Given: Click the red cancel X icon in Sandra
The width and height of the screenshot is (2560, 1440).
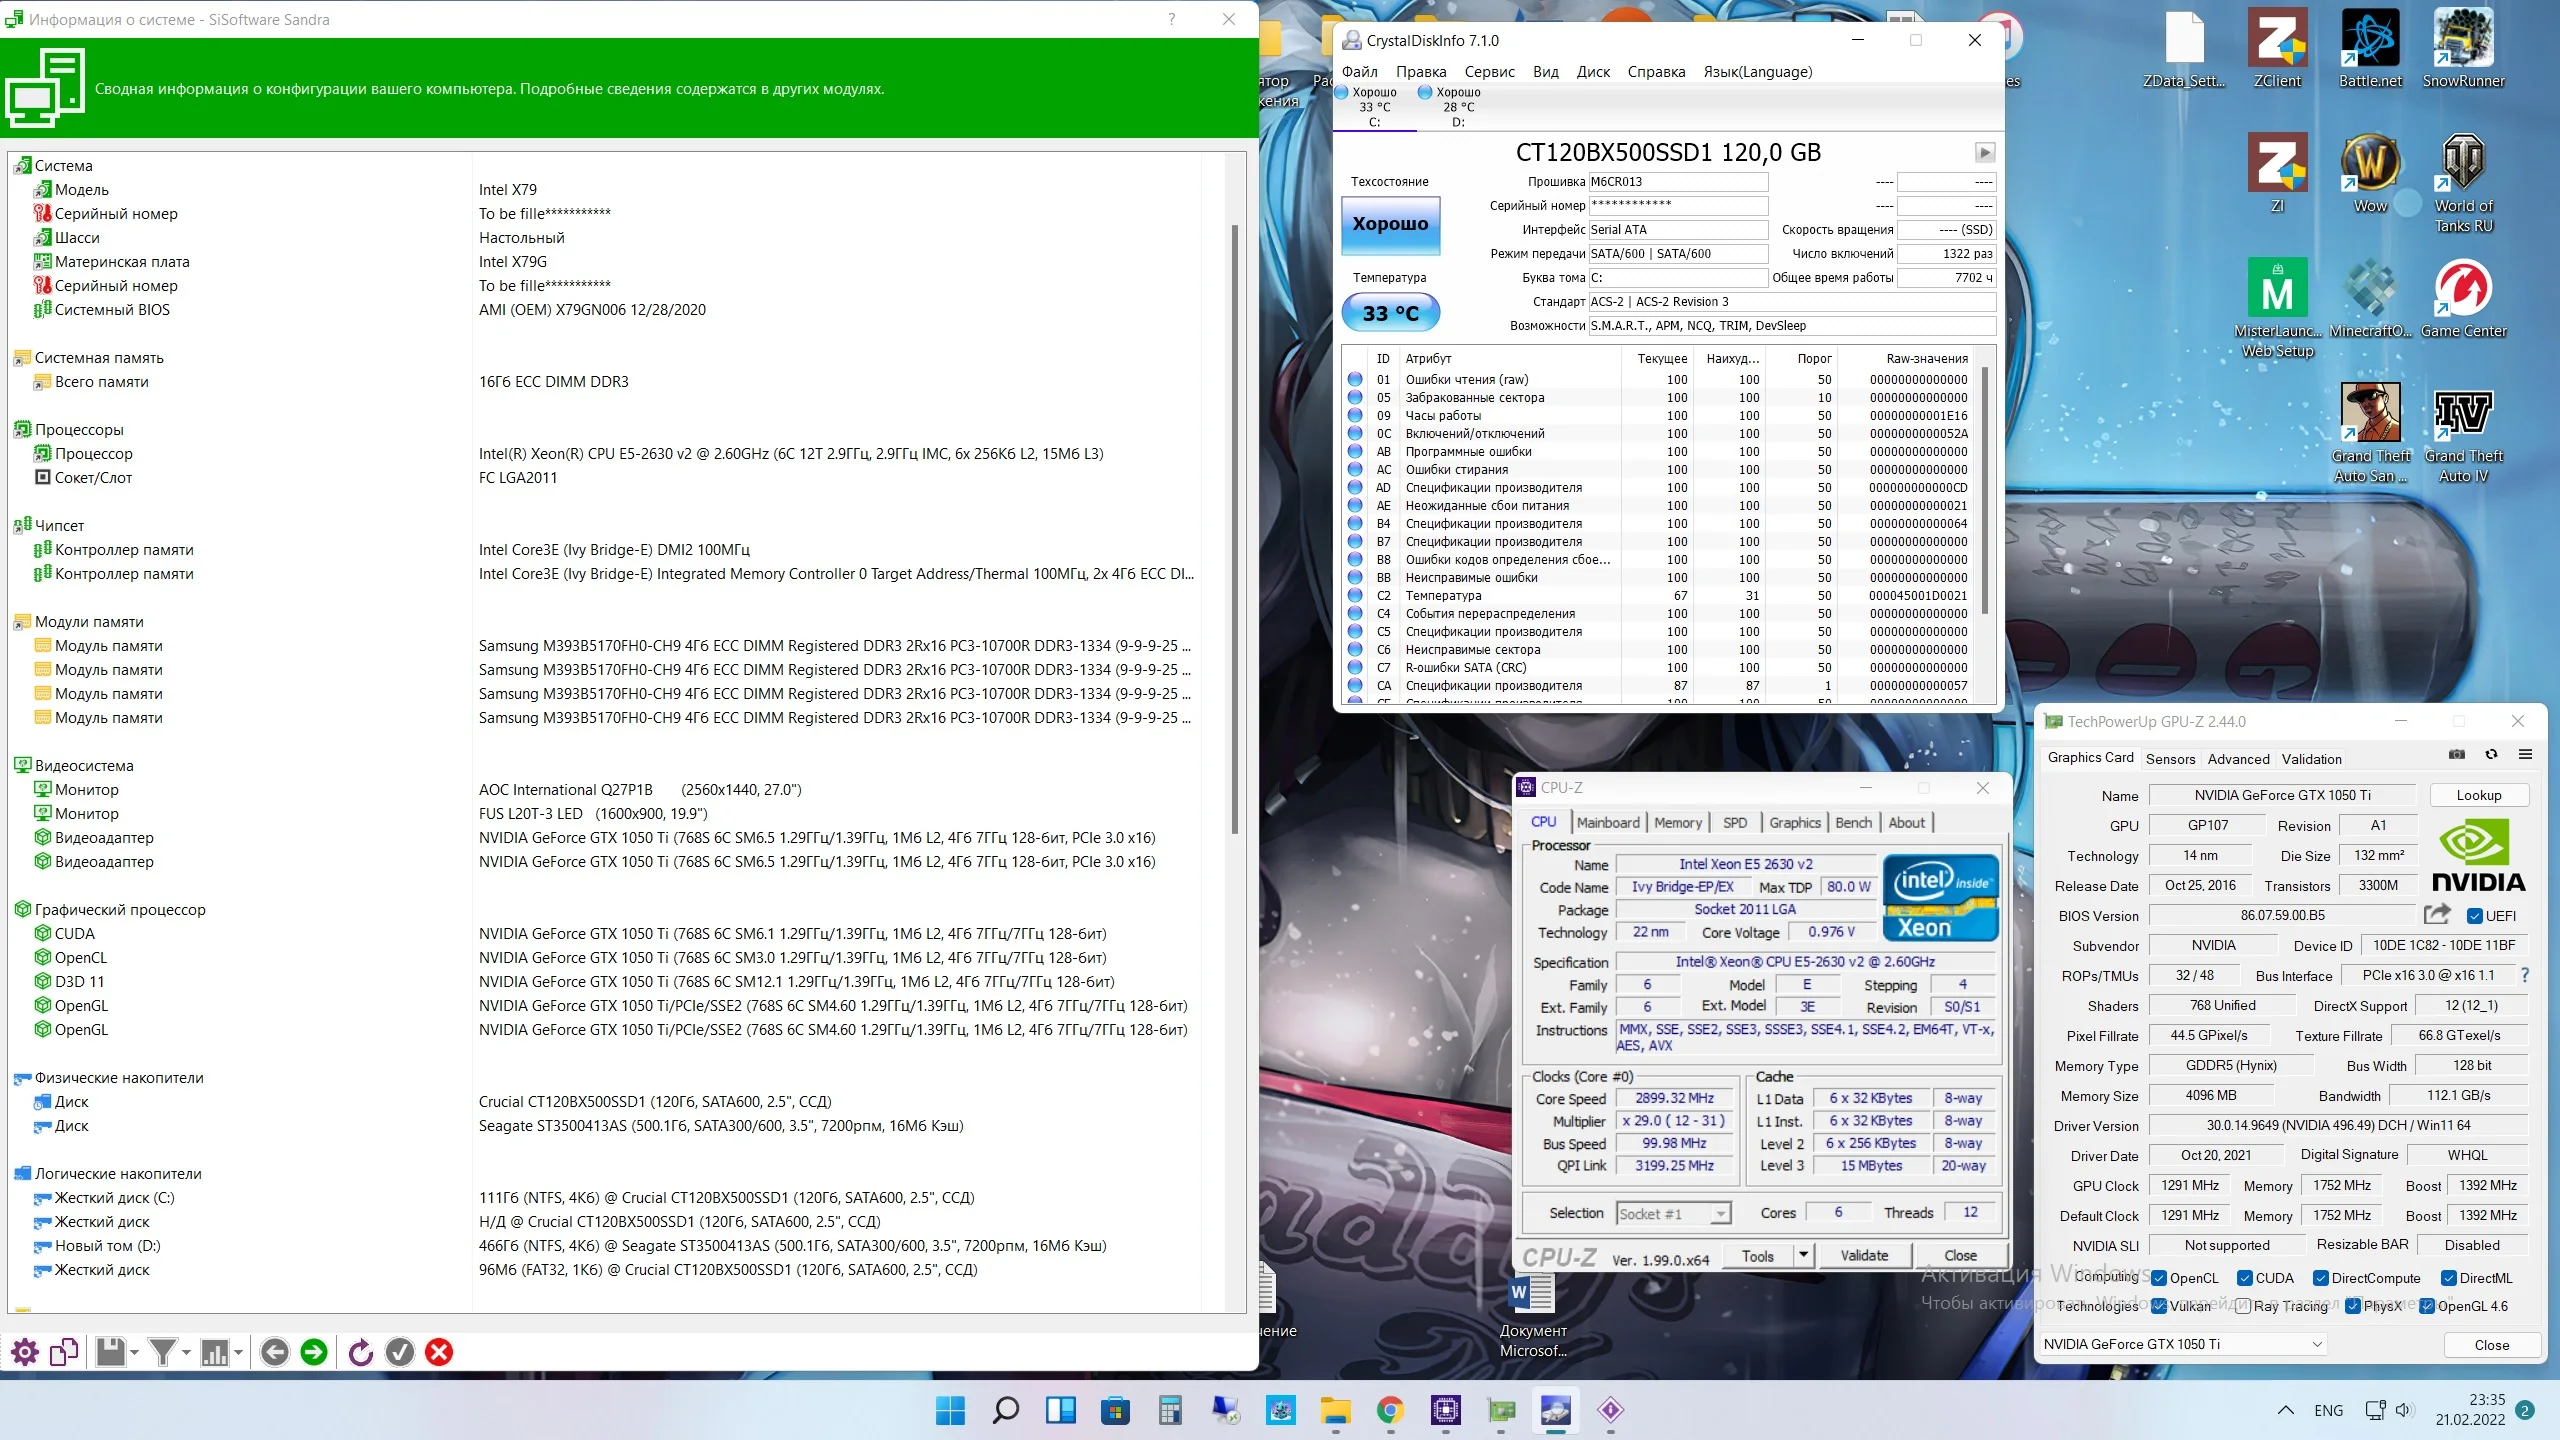Looking at the screenshot, I should pos(439,1353).
